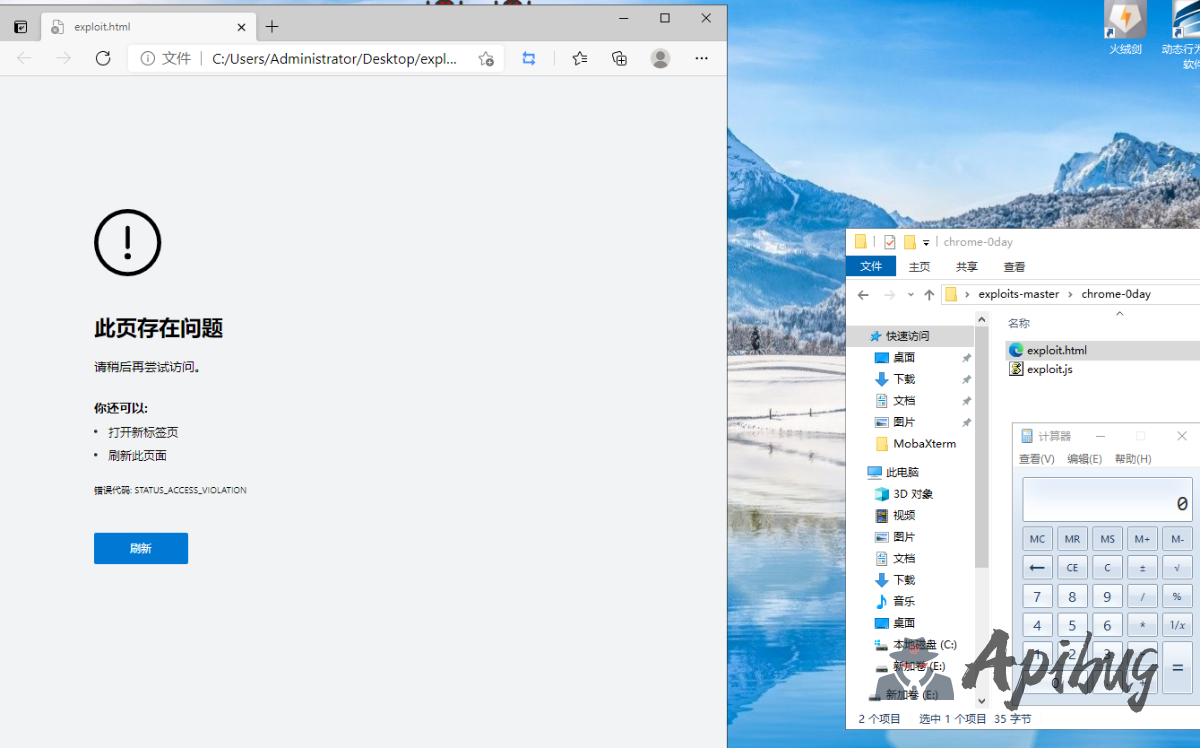
Task: Click the browser reload icon
Action: 103,59
